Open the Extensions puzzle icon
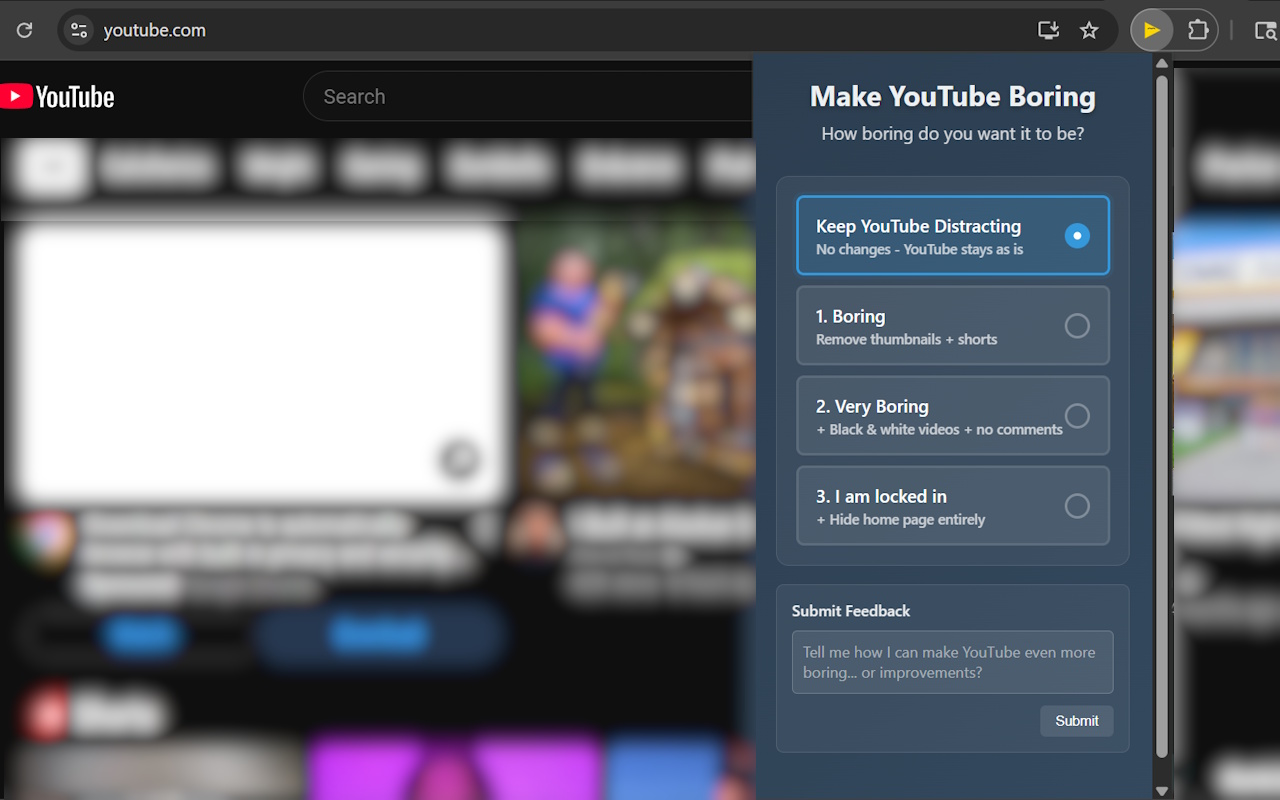Viewport: 1280px width, 800px height. 1198,30
